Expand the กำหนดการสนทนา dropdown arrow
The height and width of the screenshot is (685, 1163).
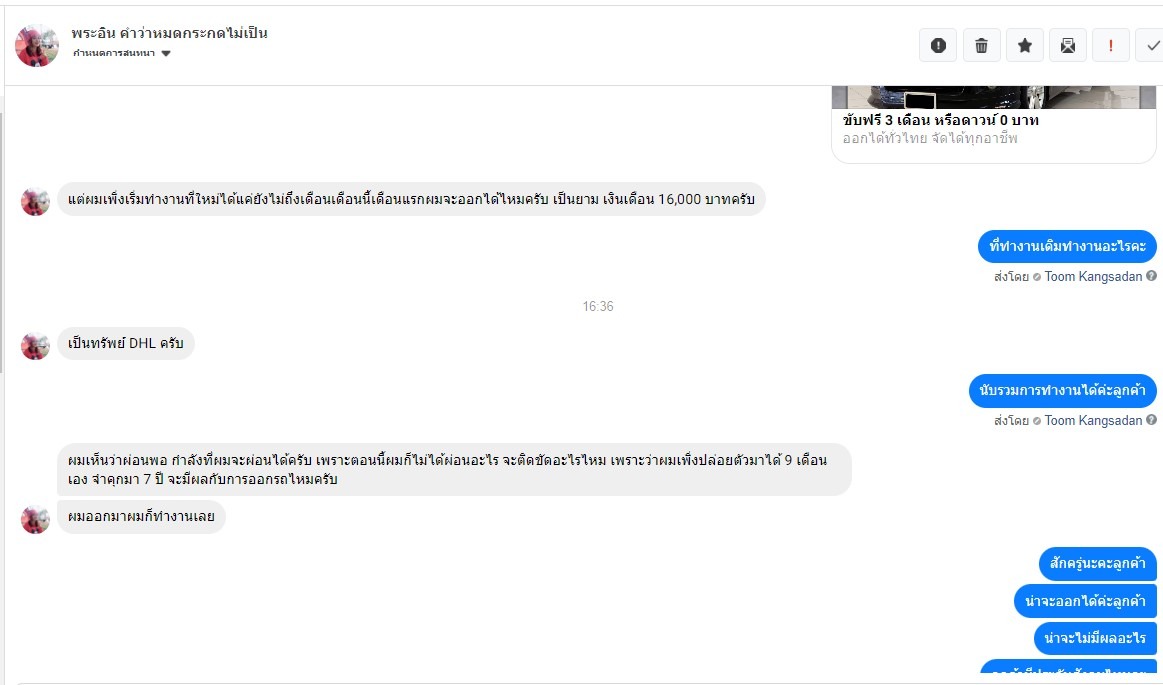tap(166, 53)
